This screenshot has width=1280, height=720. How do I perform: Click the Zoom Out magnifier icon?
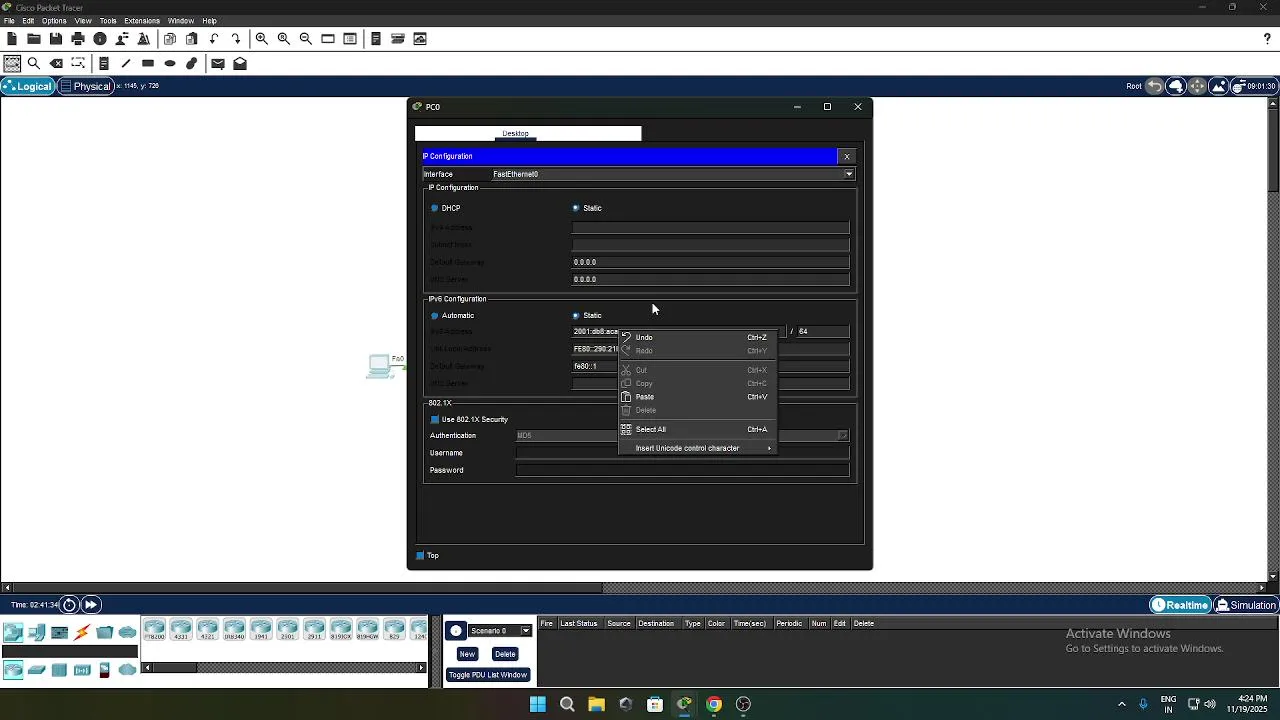tap(306, 39)
